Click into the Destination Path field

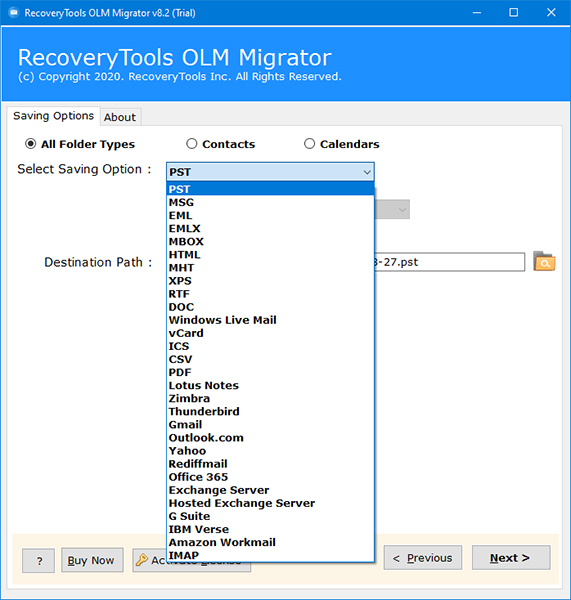(x=449, y=262)
